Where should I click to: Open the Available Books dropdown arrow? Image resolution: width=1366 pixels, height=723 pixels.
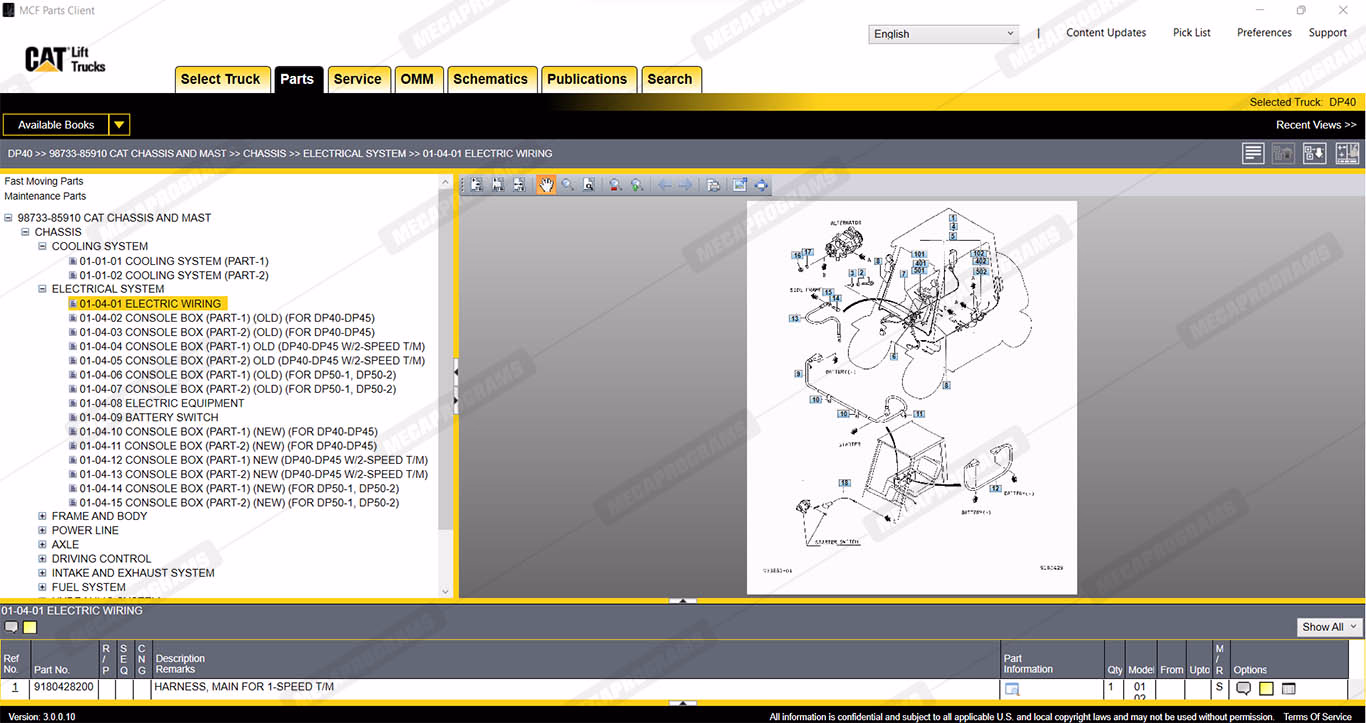click(119, 125)
